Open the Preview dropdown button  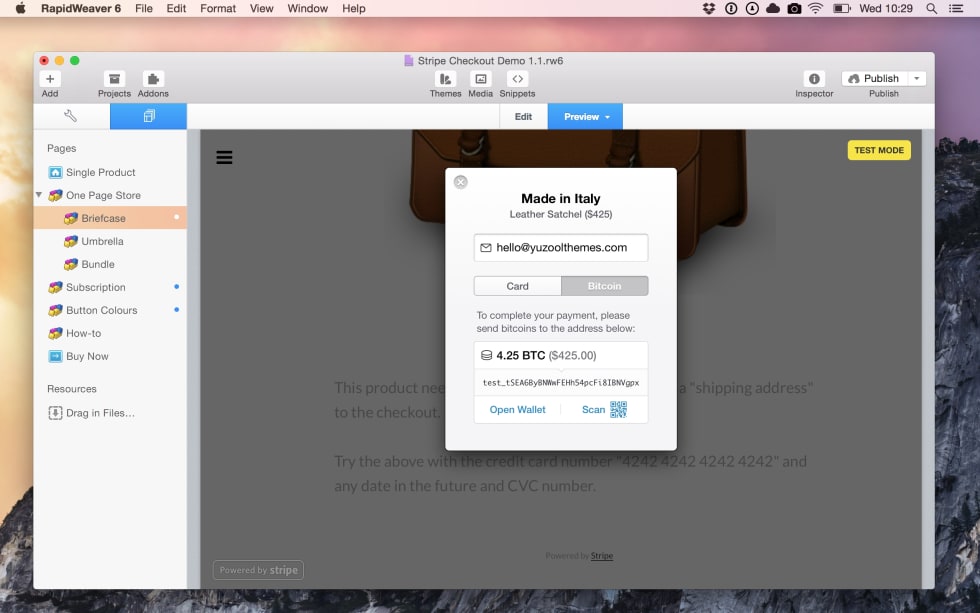[x=586, y=117]
